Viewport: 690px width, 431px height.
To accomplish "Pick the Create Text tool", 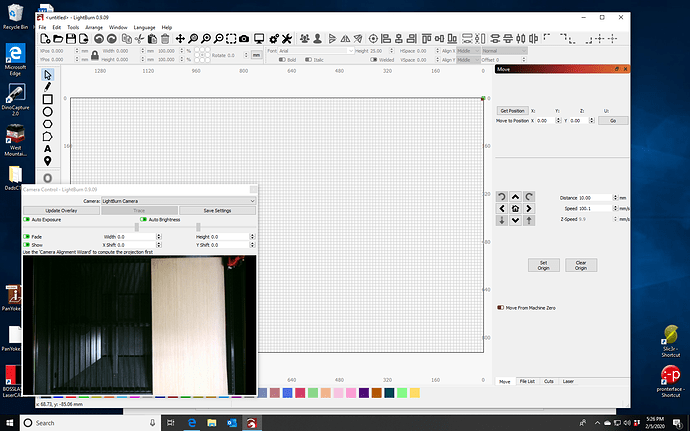I will (48, 148).
